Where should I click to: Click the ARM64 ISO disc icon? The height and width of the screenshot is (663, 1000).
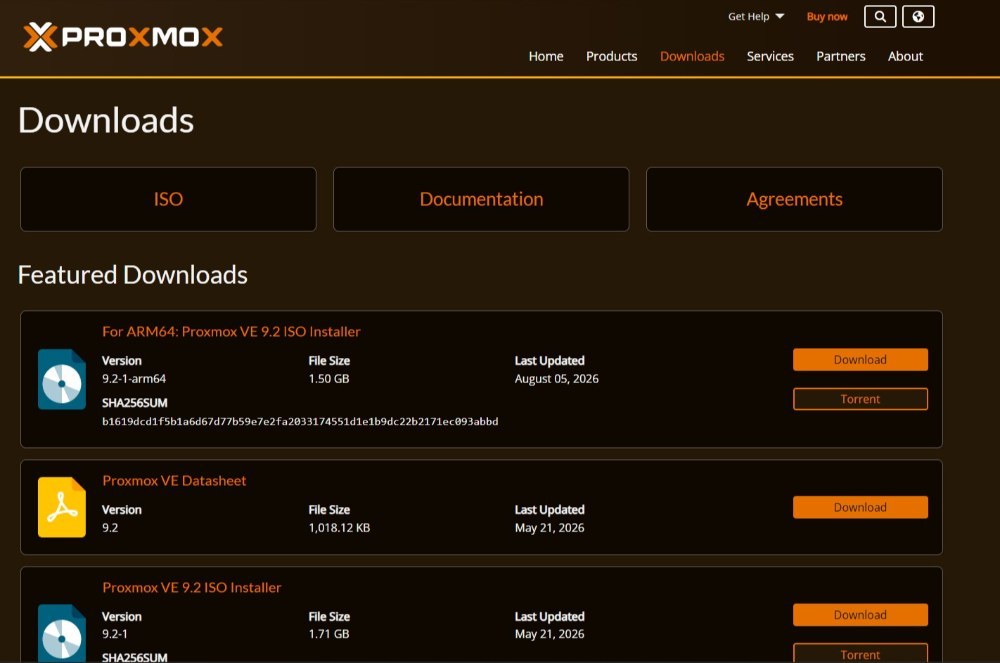[x=62, y=379]
